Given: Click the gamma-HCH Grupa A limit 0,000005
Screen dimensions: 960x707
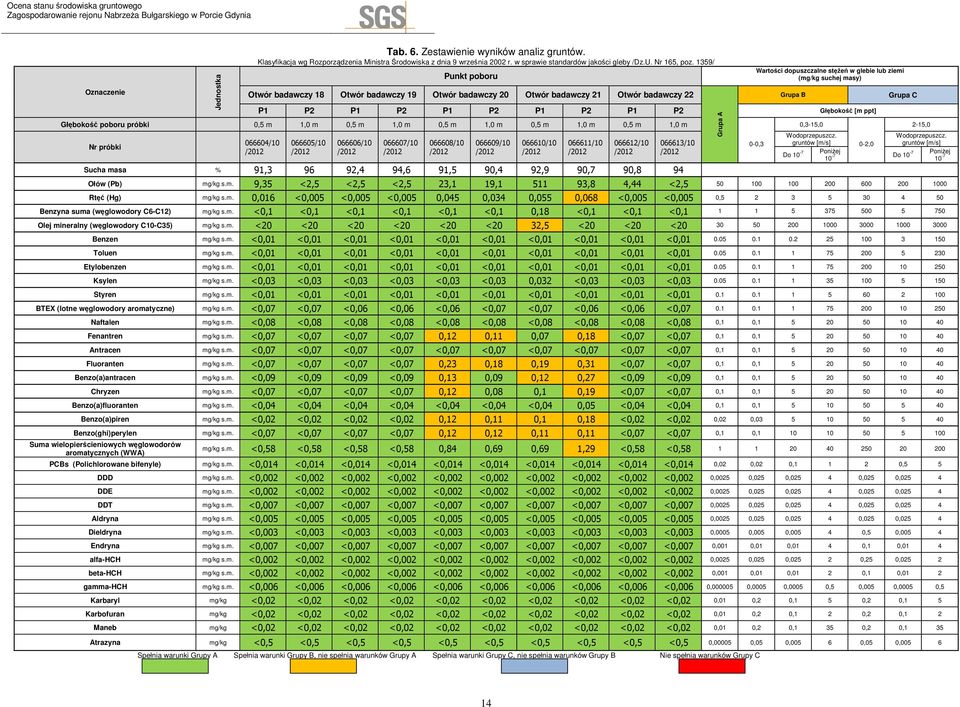Looking at the screenshot, I should tap(720, 586).
